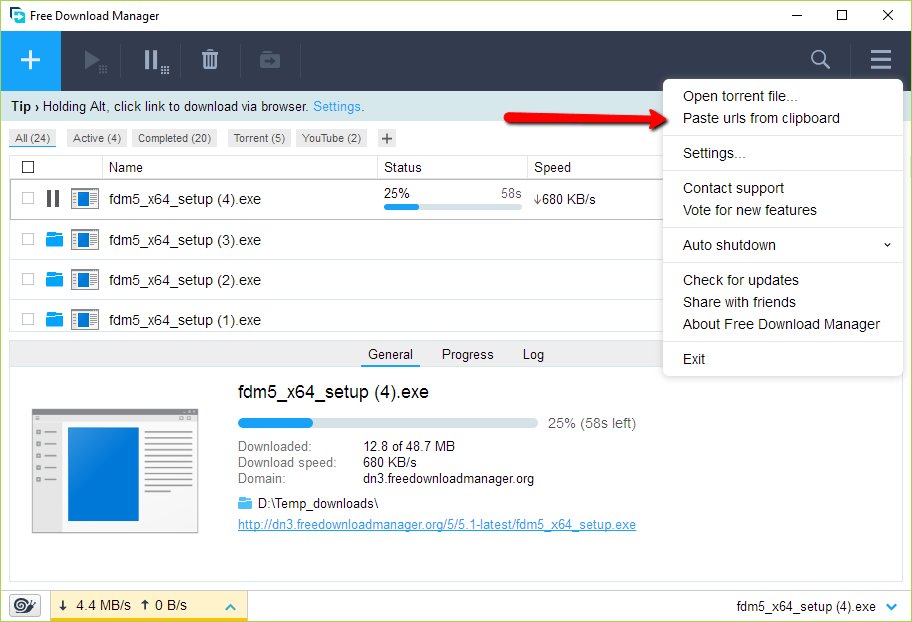Click the plus button to add a new download
Screen dimensions: 912x622
click(x=30, y=60)
